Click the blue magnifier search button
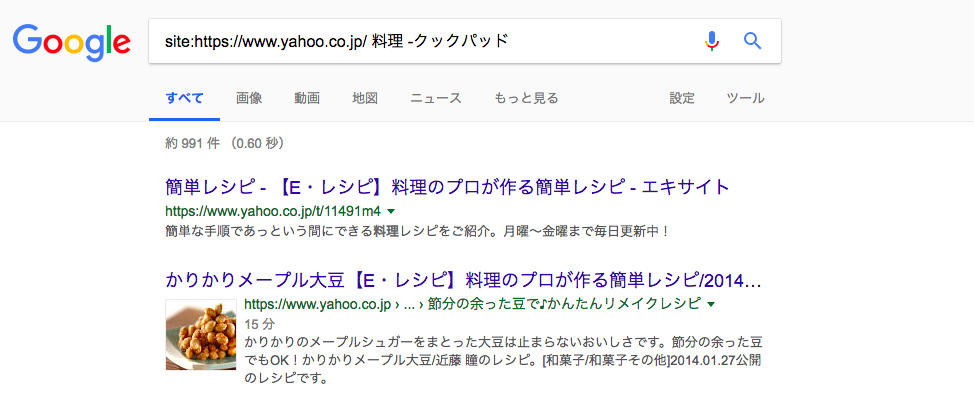The height and width of the screenshot is (403, 974). [752, 41]
